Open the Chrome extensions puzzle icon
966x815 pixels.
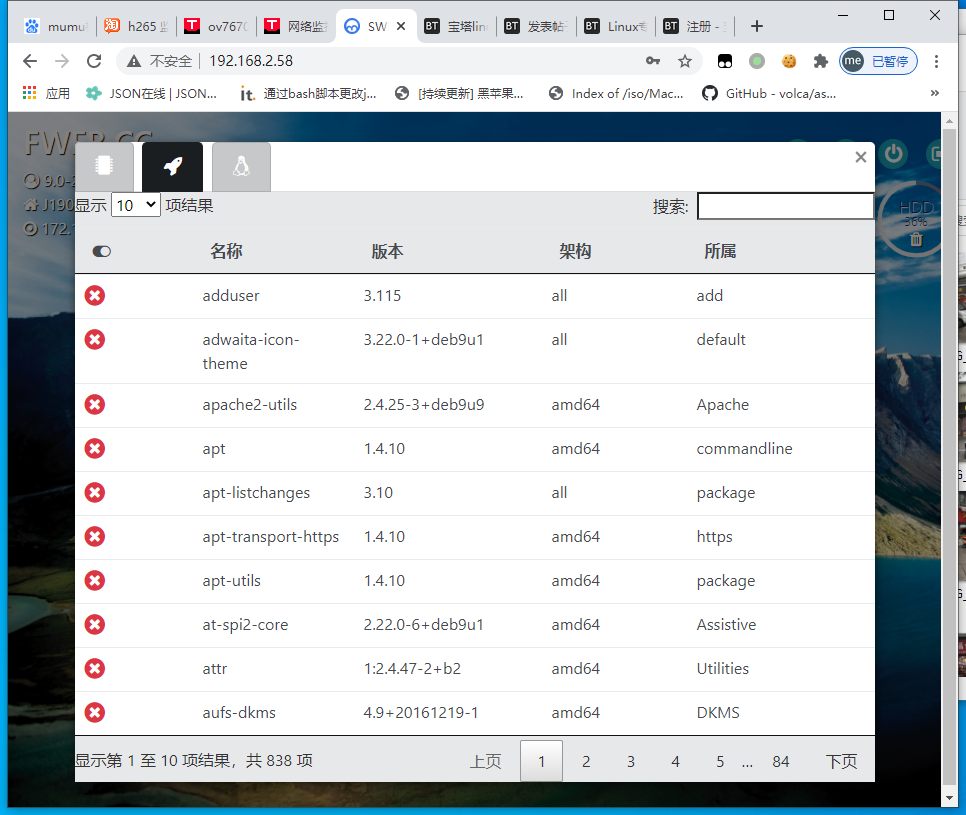pos(821,61)
